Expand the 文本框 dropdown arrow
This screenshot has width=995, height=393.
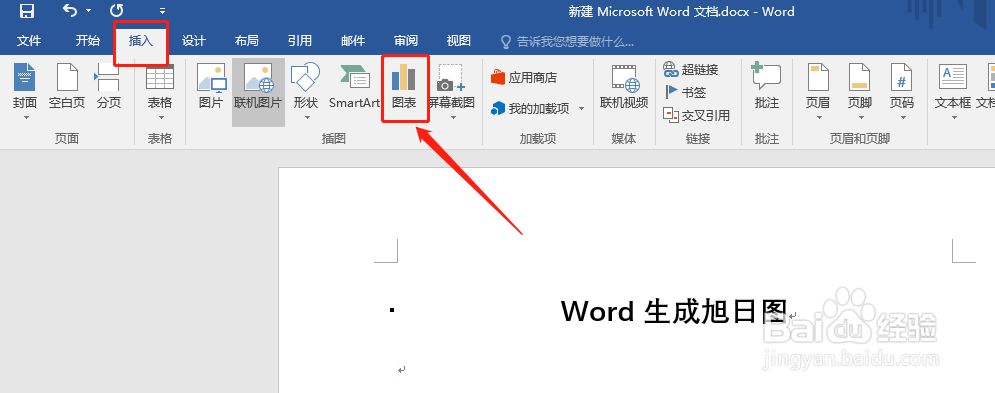tap(953, 117)
